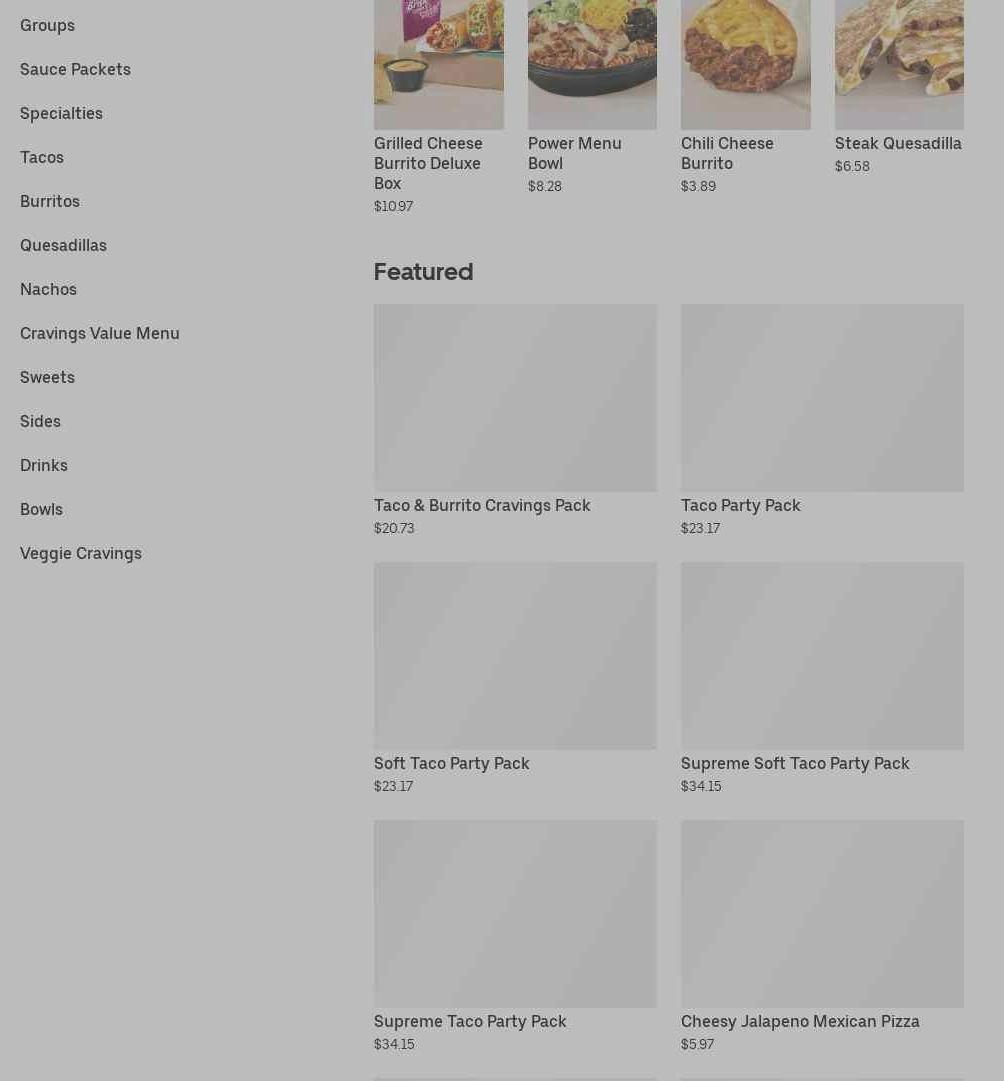Select Sauce Packets category

tap(75, 70)
